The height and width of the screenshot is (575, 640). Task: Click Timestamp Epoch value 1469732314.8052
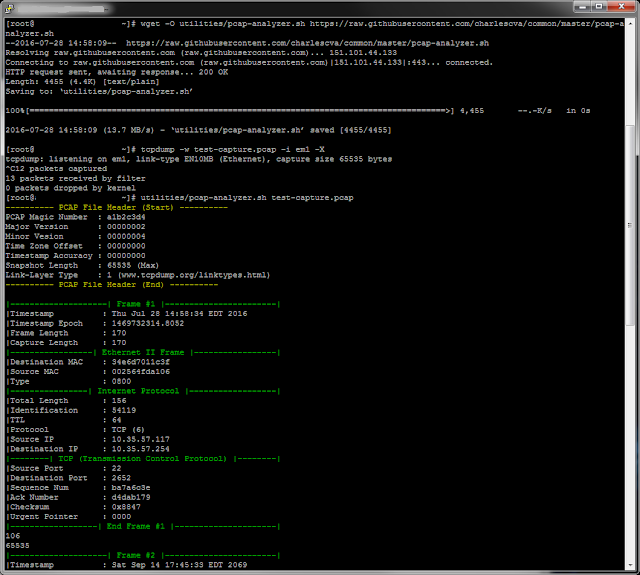click(x=148, y=324)
